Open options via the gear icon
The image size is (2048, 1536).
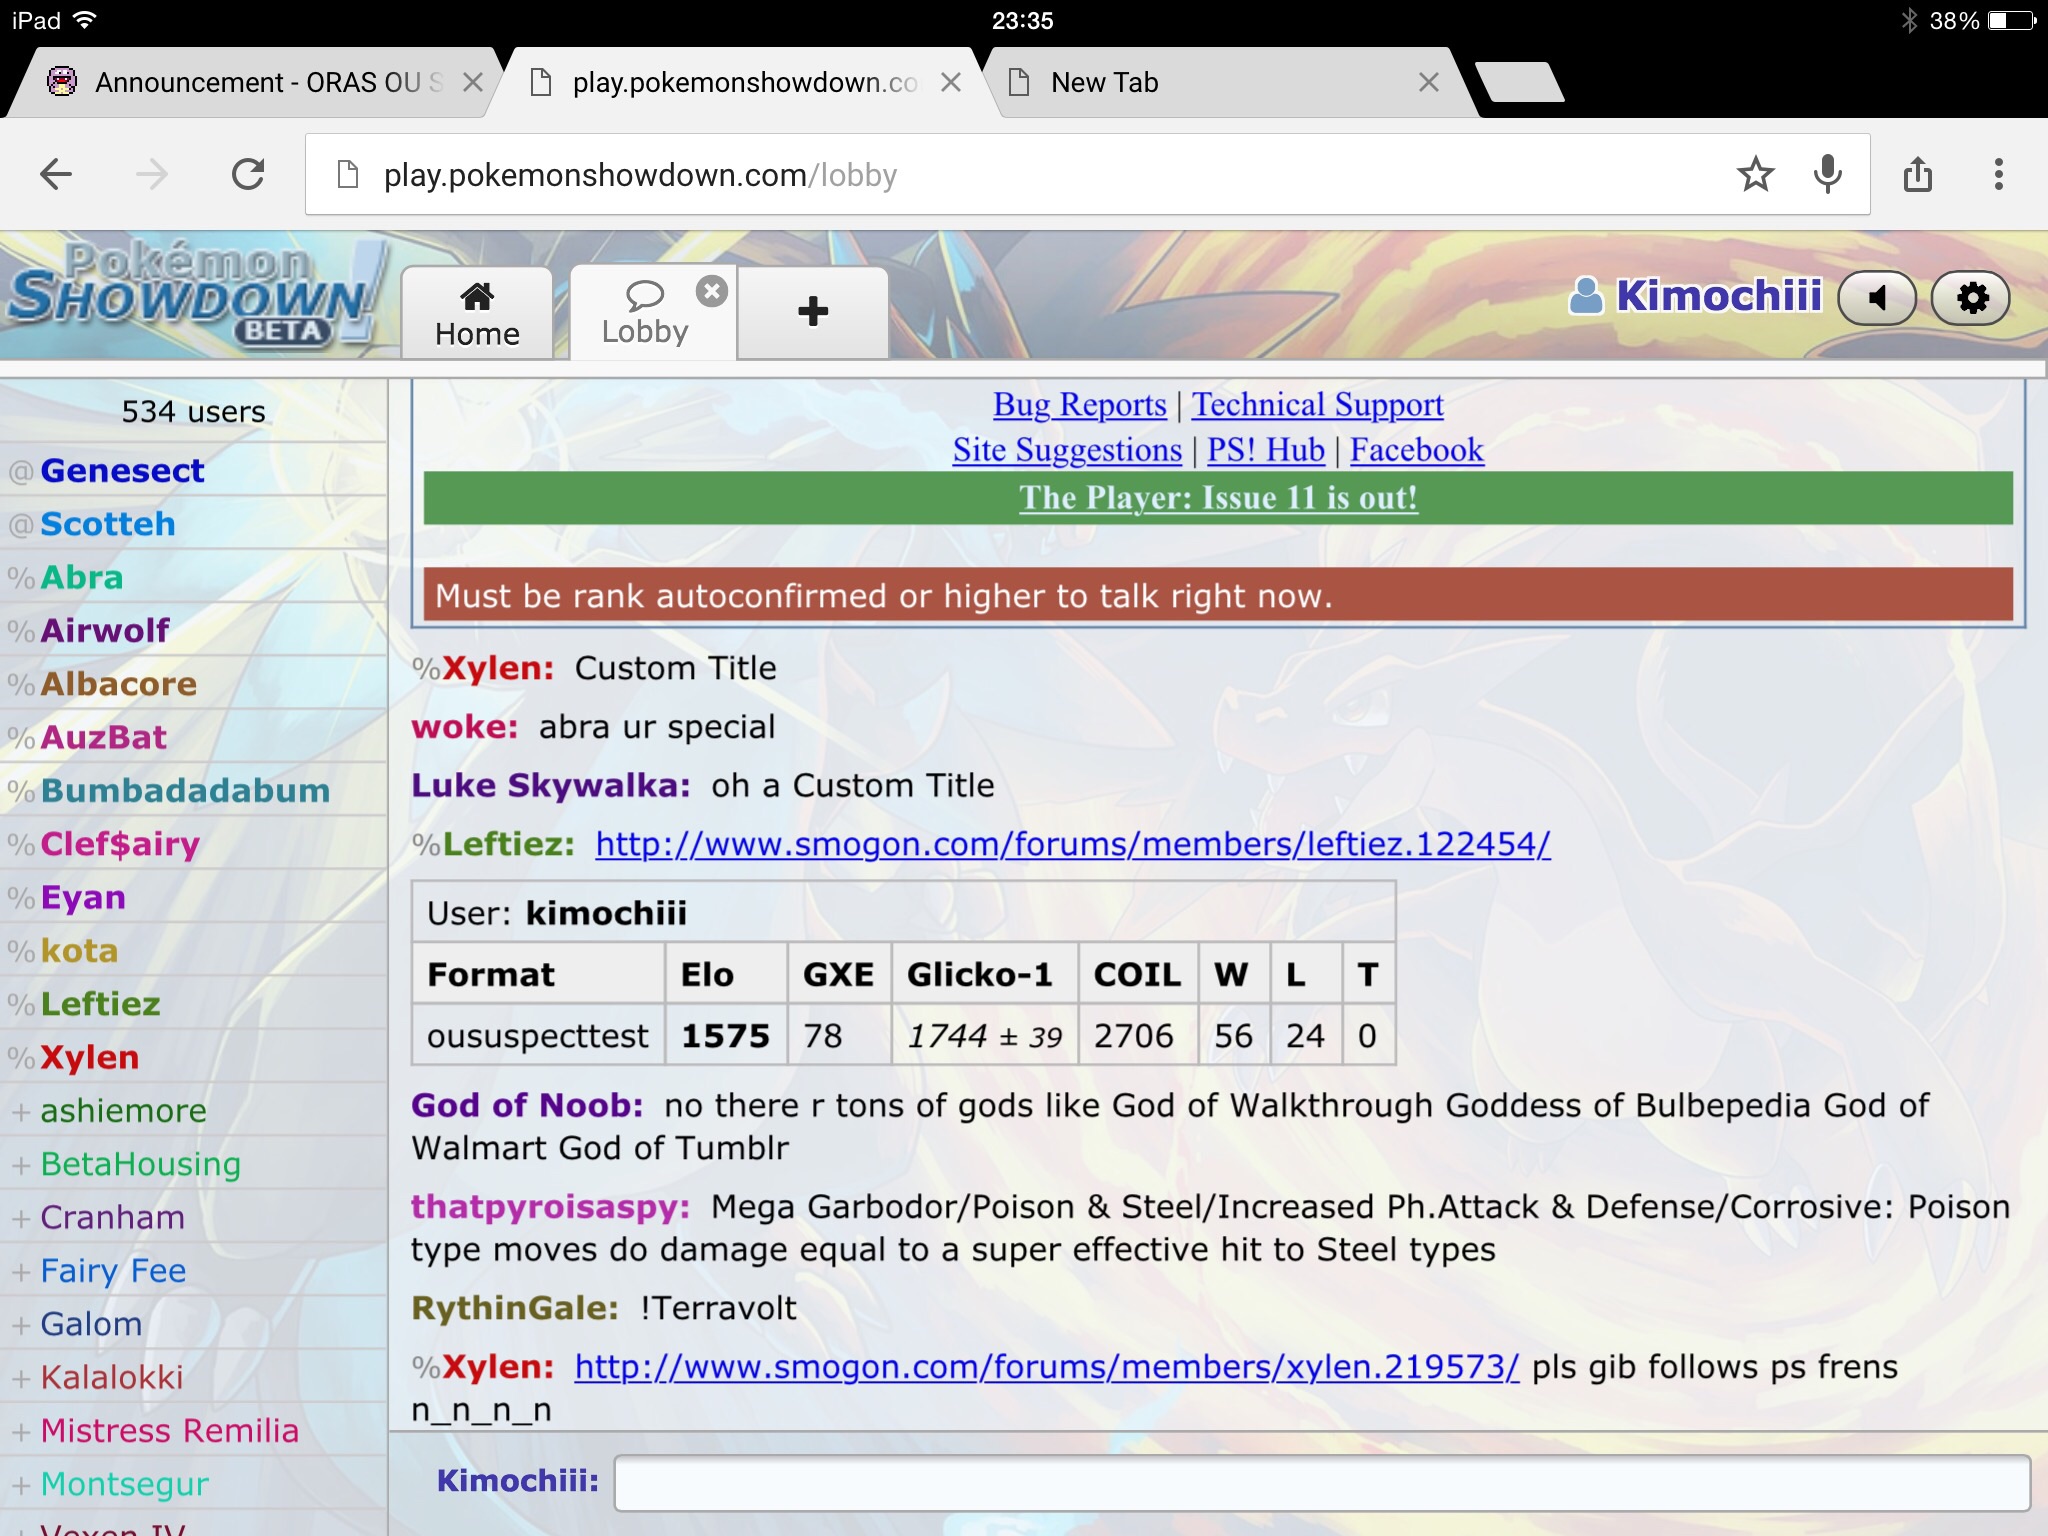pos(1971,298)
